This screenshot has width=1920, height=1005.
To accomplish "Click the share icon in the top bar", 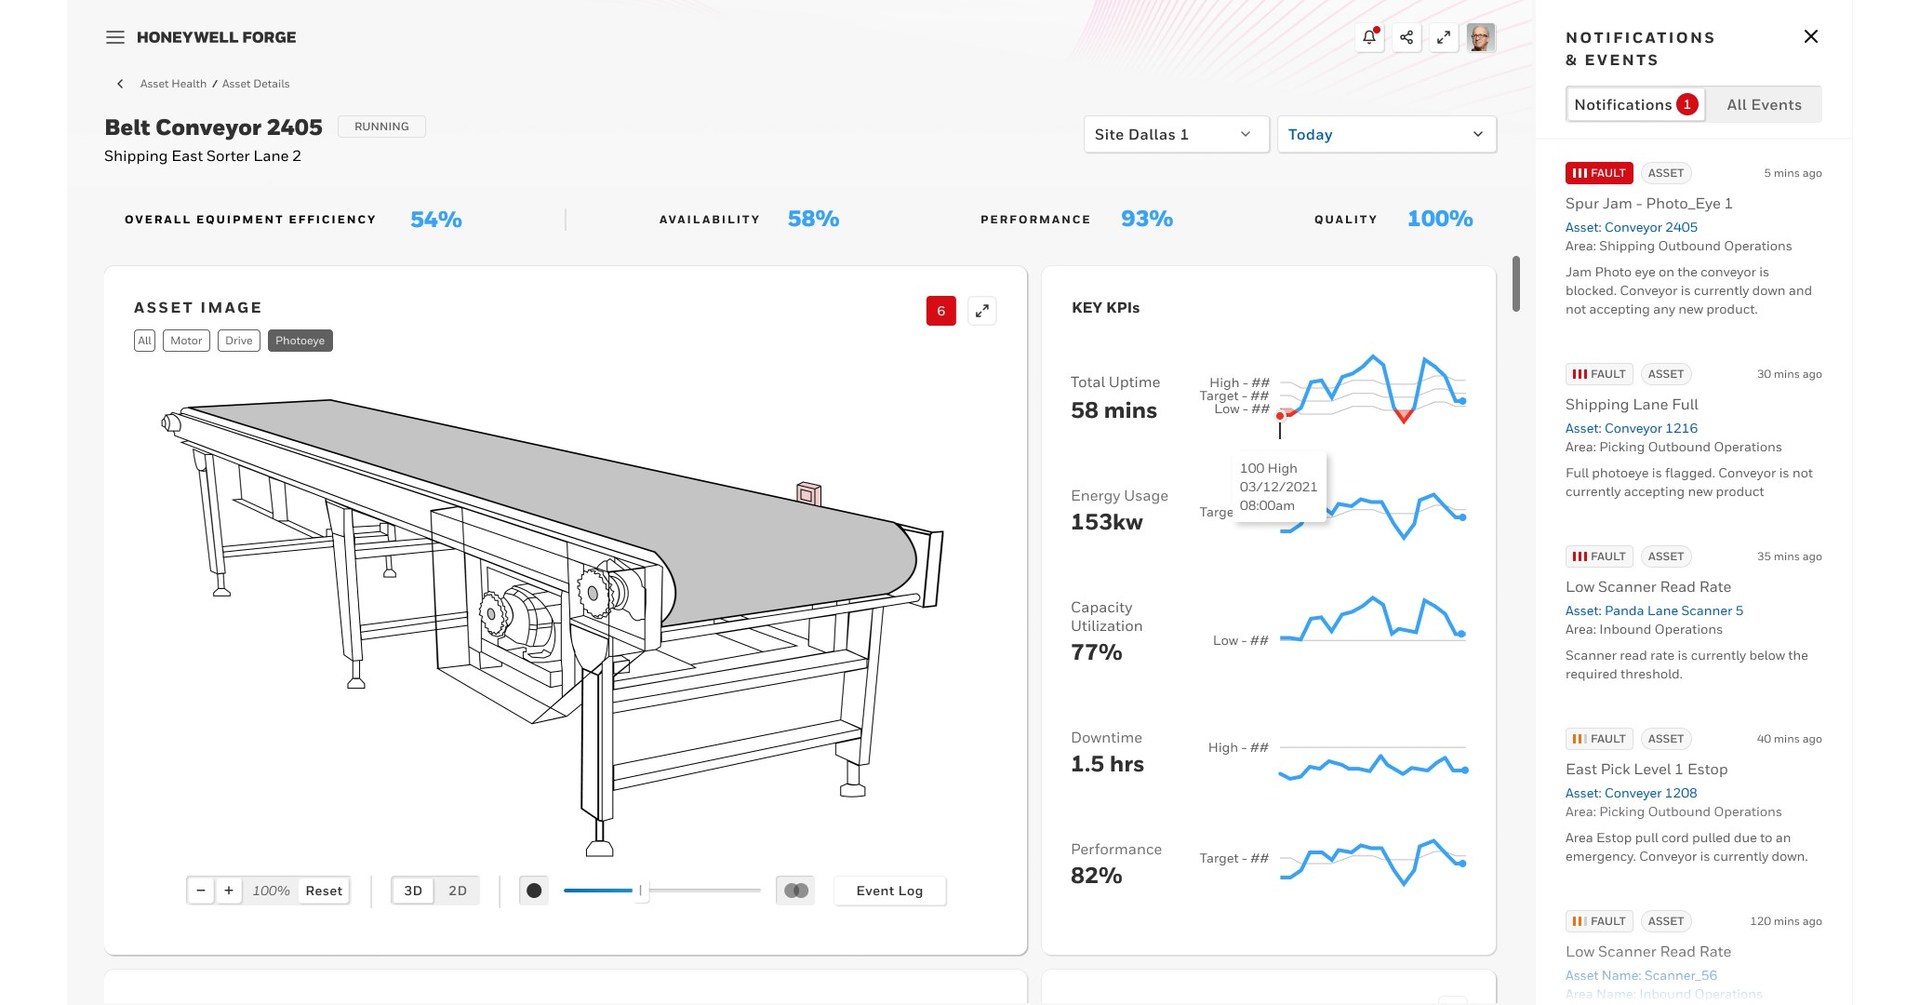I will point(1406,37).
